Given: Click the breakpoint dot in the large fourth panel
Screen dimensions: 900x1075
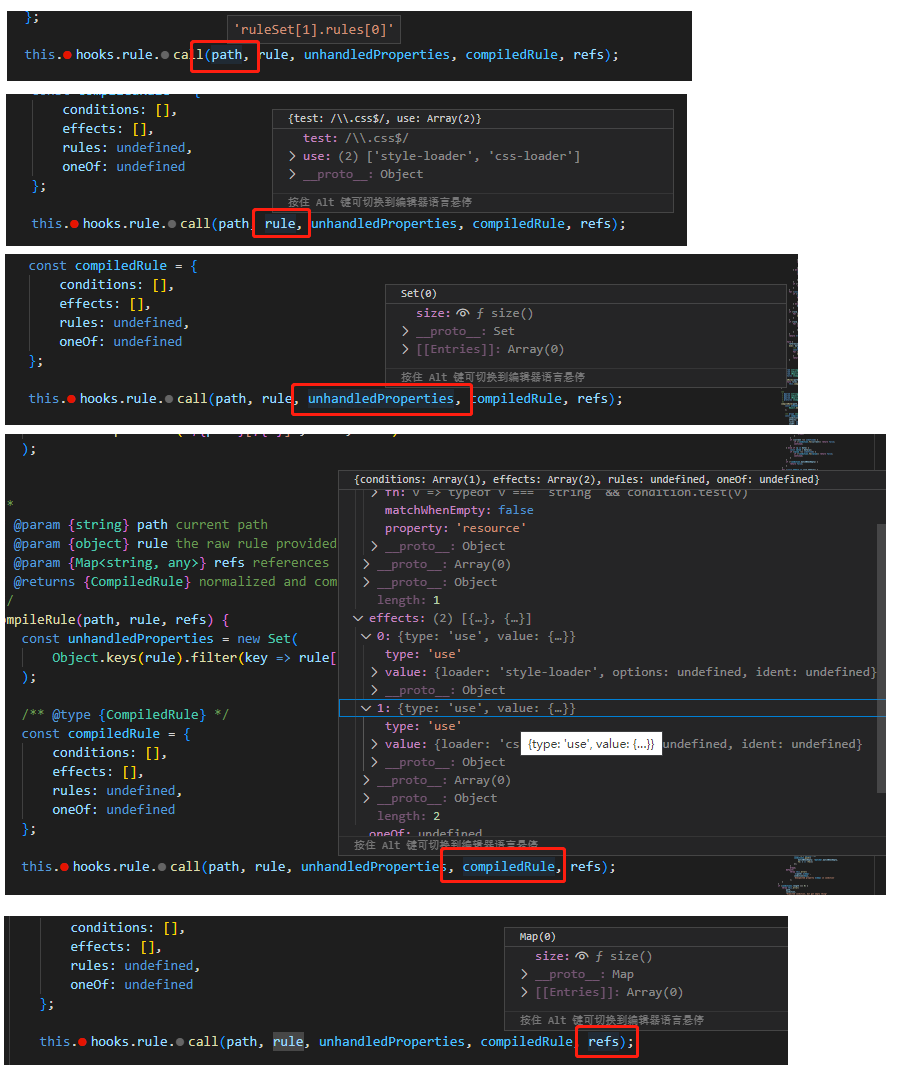Looking at the screenshot, I should 62,866.
